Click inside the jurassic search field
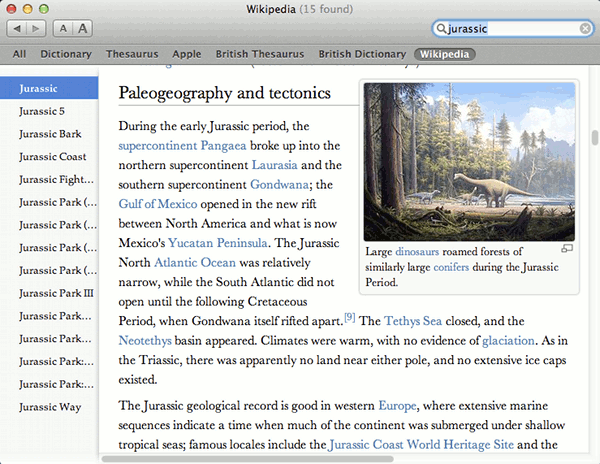The image size is (600, 464). (x=510, y=30)
